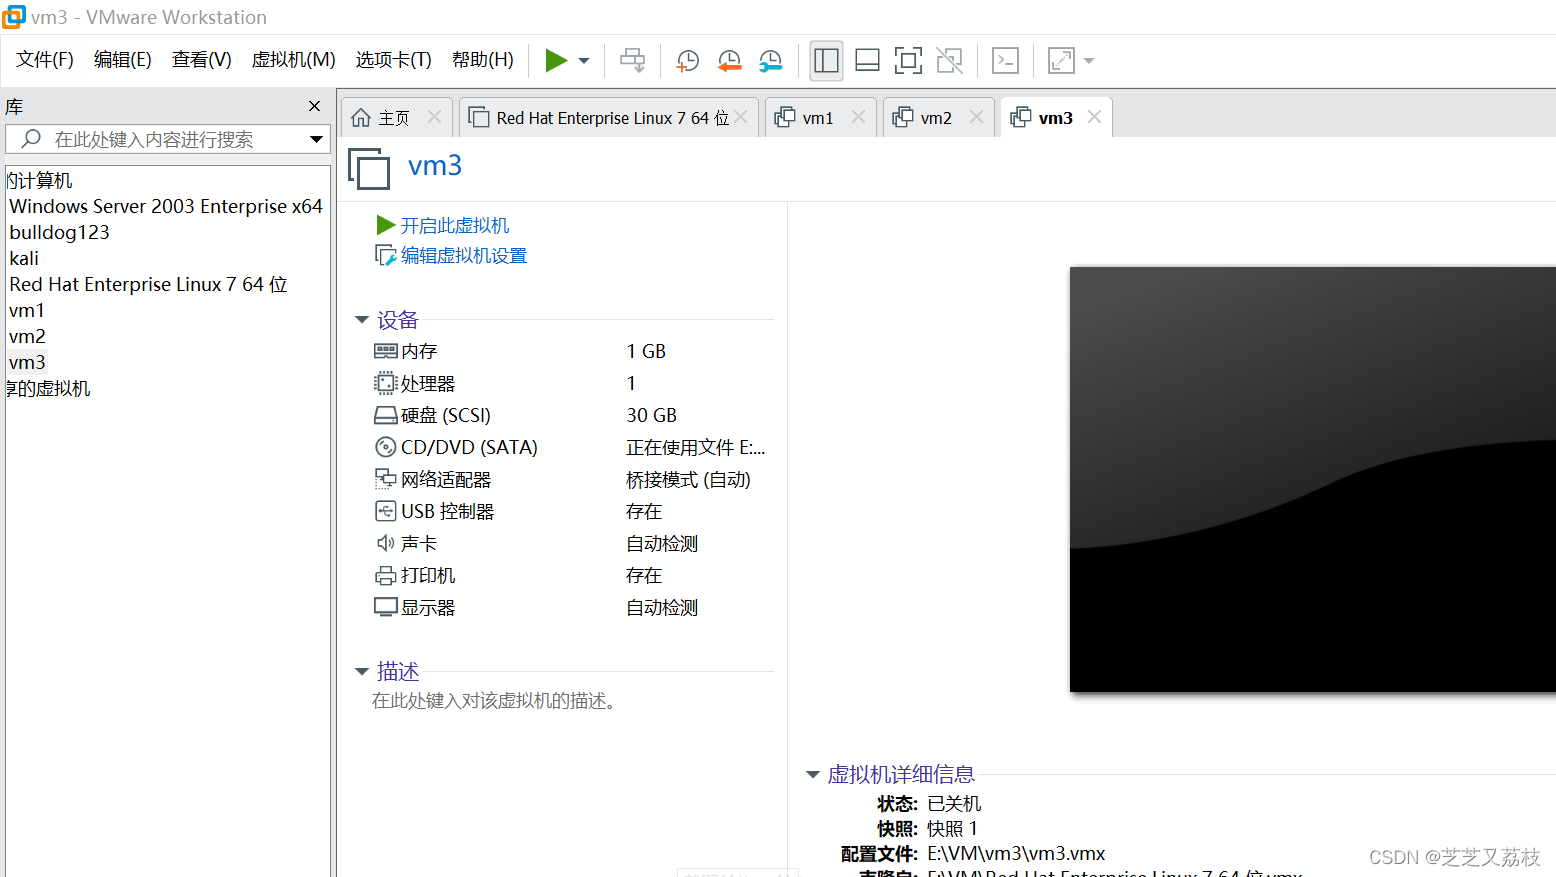The width and height of the screenshot is (1556, 877).
Task: Close the Red Hat Enterprise Linux tab
Action: point(741,117)
